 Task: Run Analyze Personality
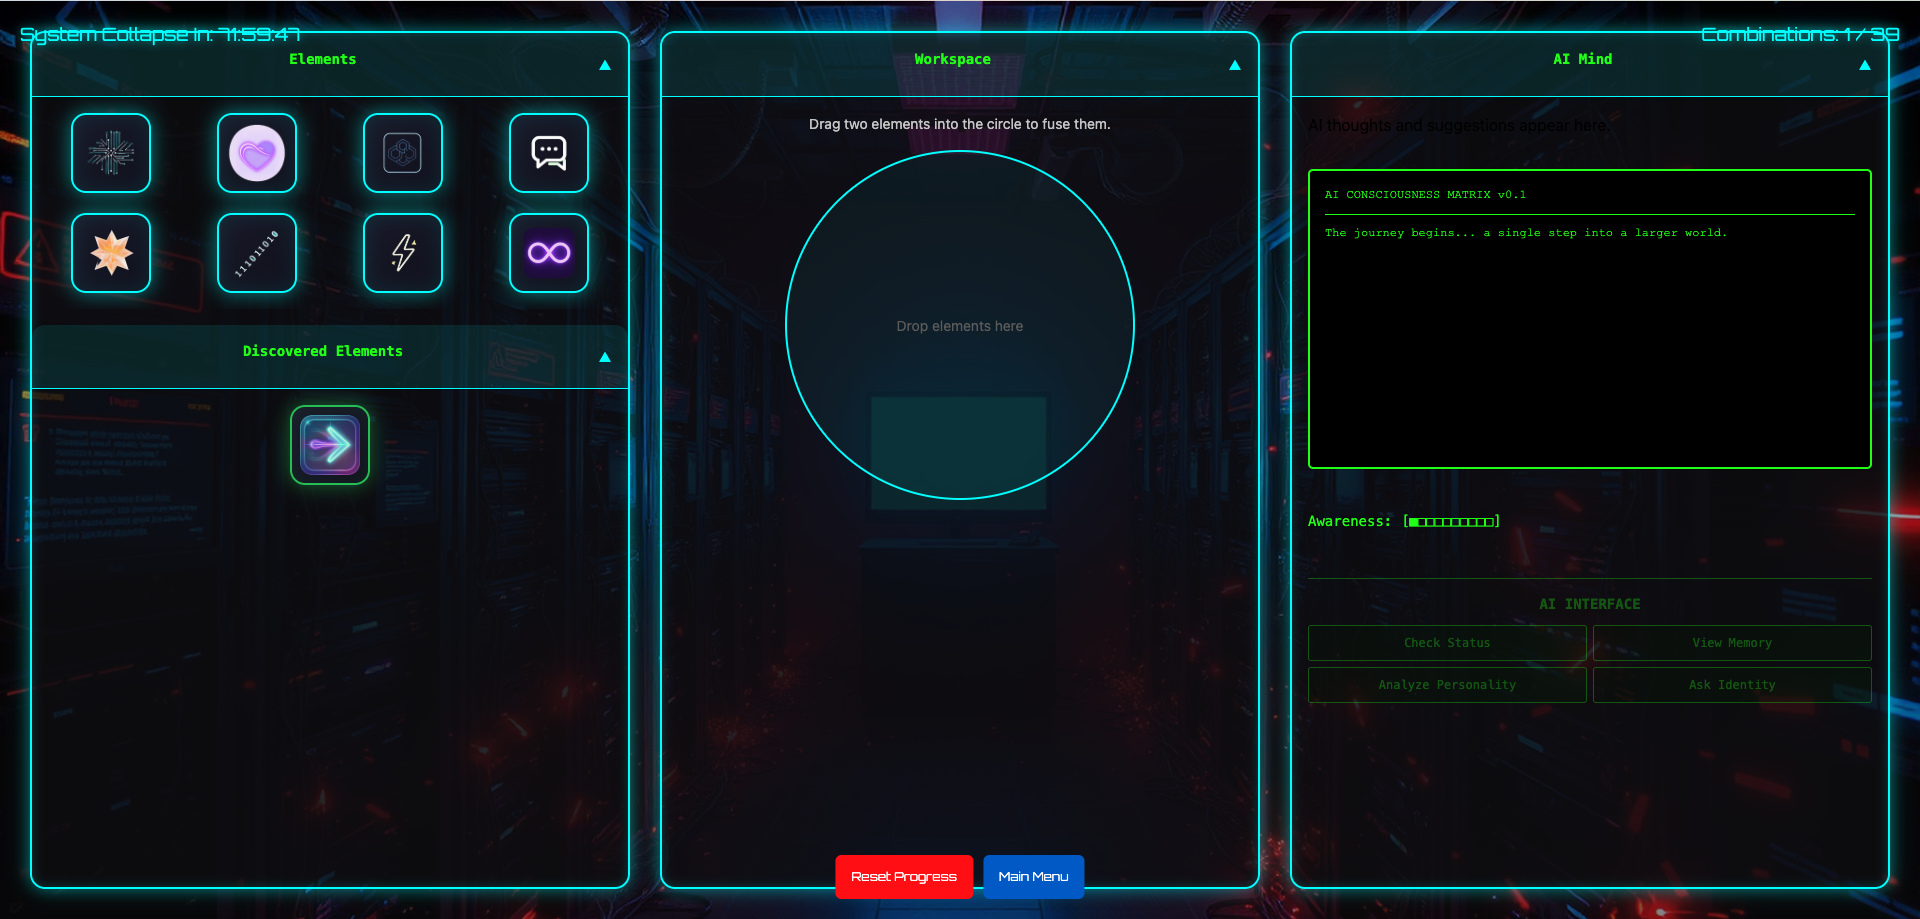(1447, 685)
